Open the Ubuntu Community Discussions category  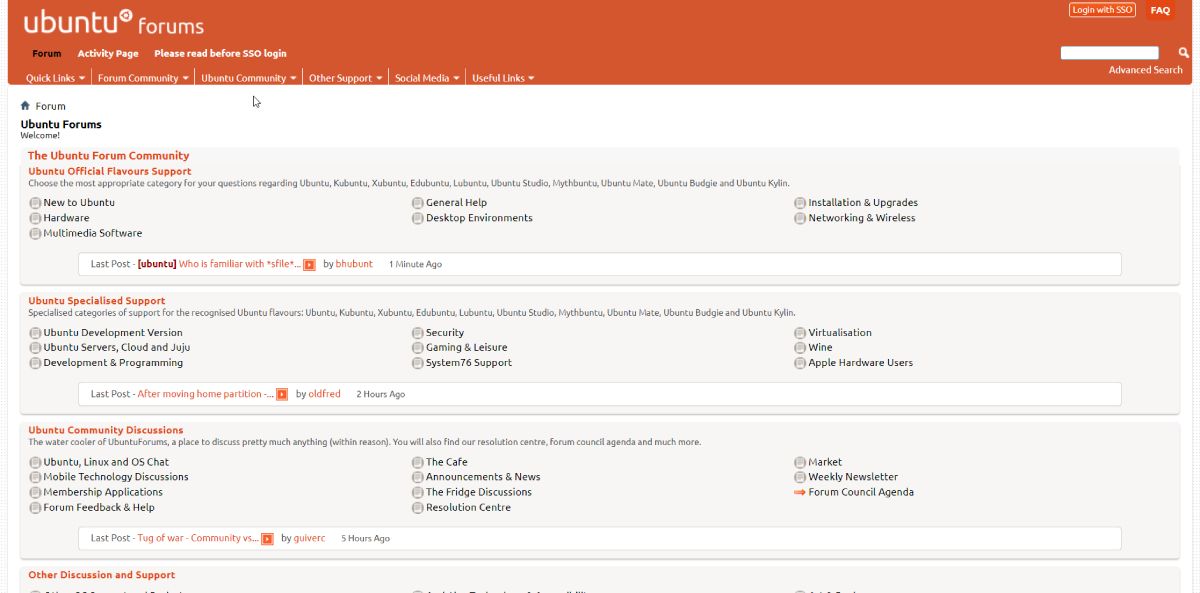coord(106,430)
